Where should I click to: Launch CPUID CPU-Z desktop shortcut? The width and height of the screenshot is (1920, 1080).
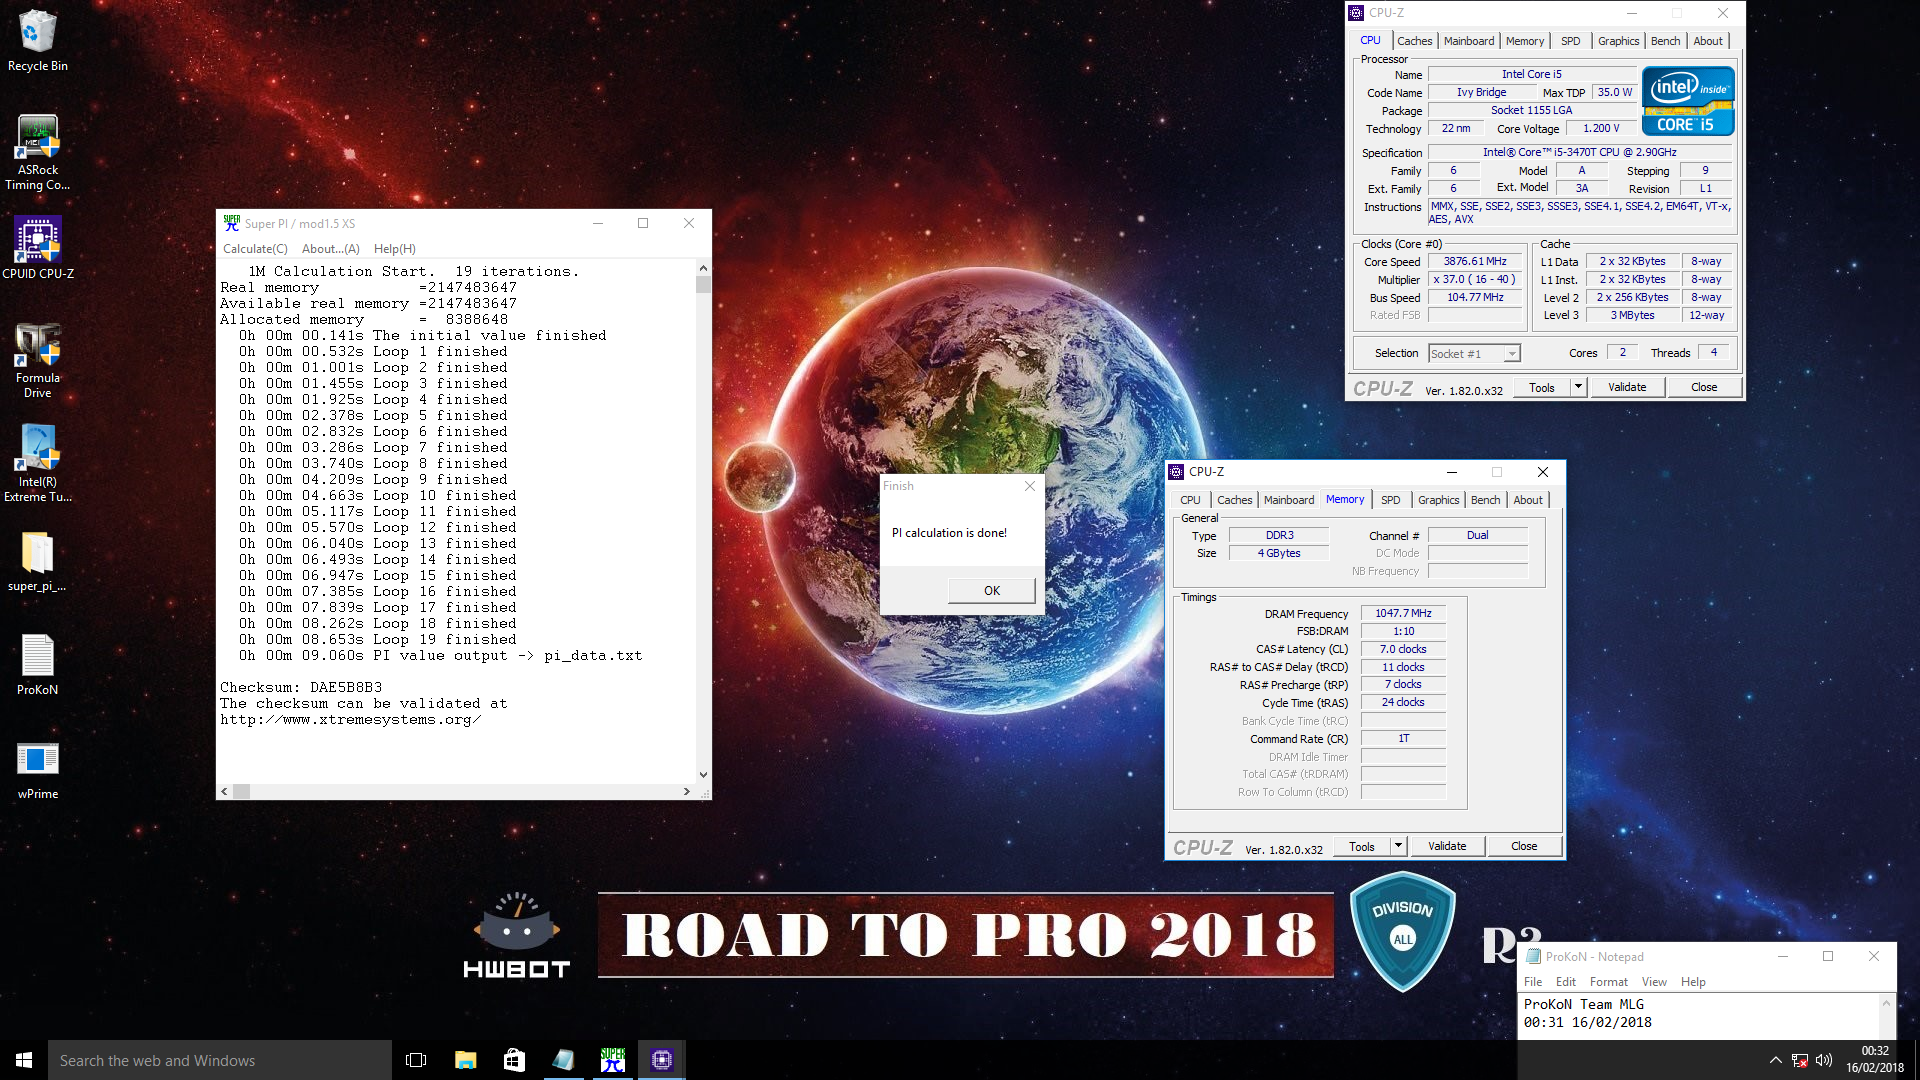pyautogui.click(x=38, y=248)
